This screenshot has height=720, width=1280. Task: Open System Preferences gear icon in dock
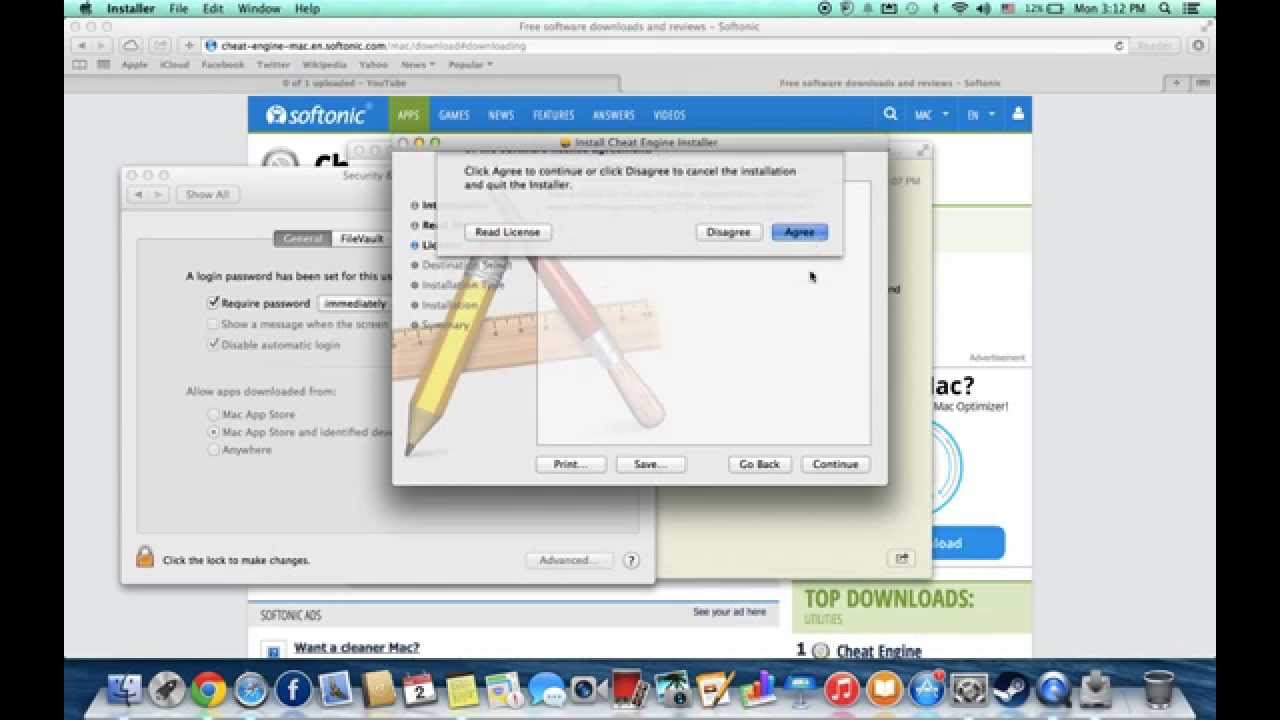pos(969,689)
